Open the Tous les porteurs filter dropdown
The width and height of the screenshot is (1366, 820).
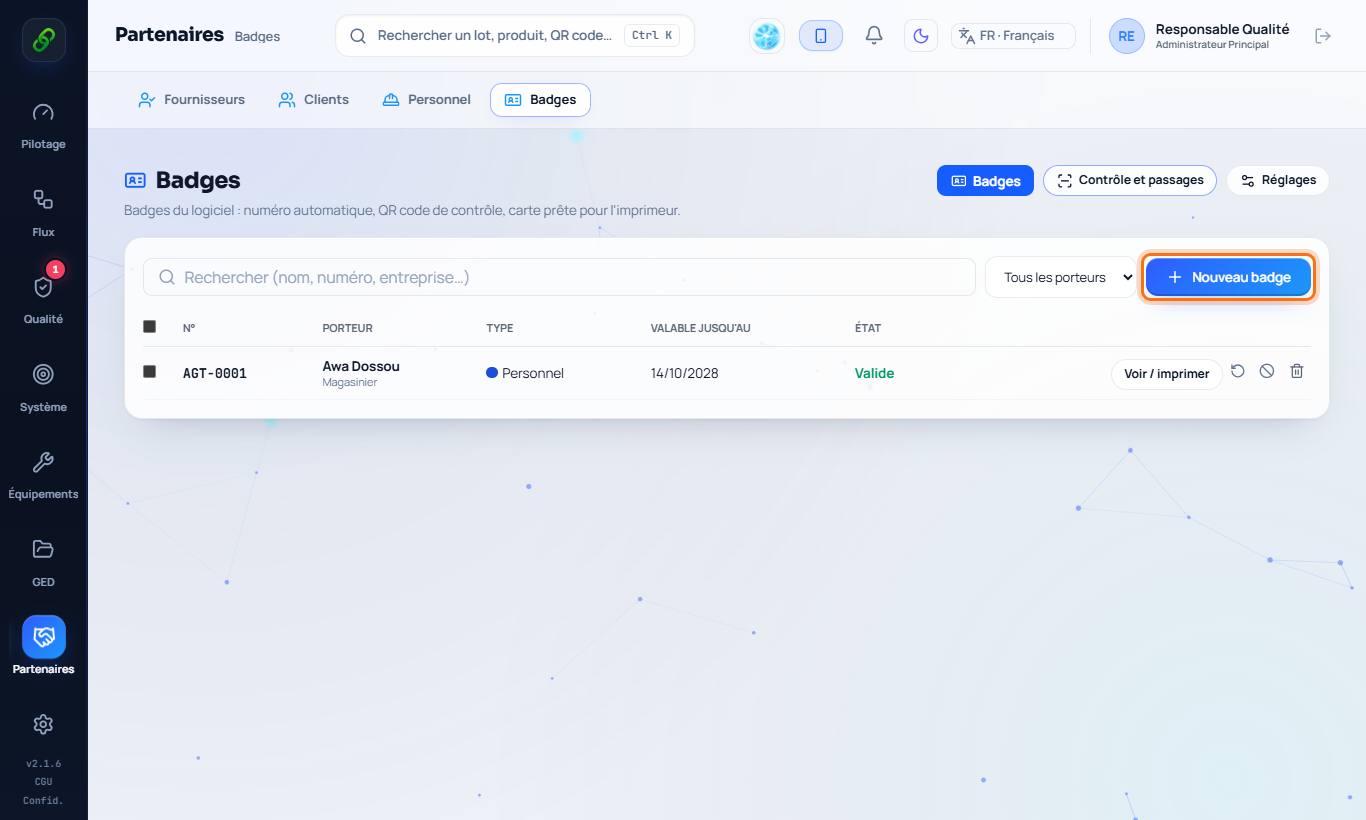coord(1061,277)
